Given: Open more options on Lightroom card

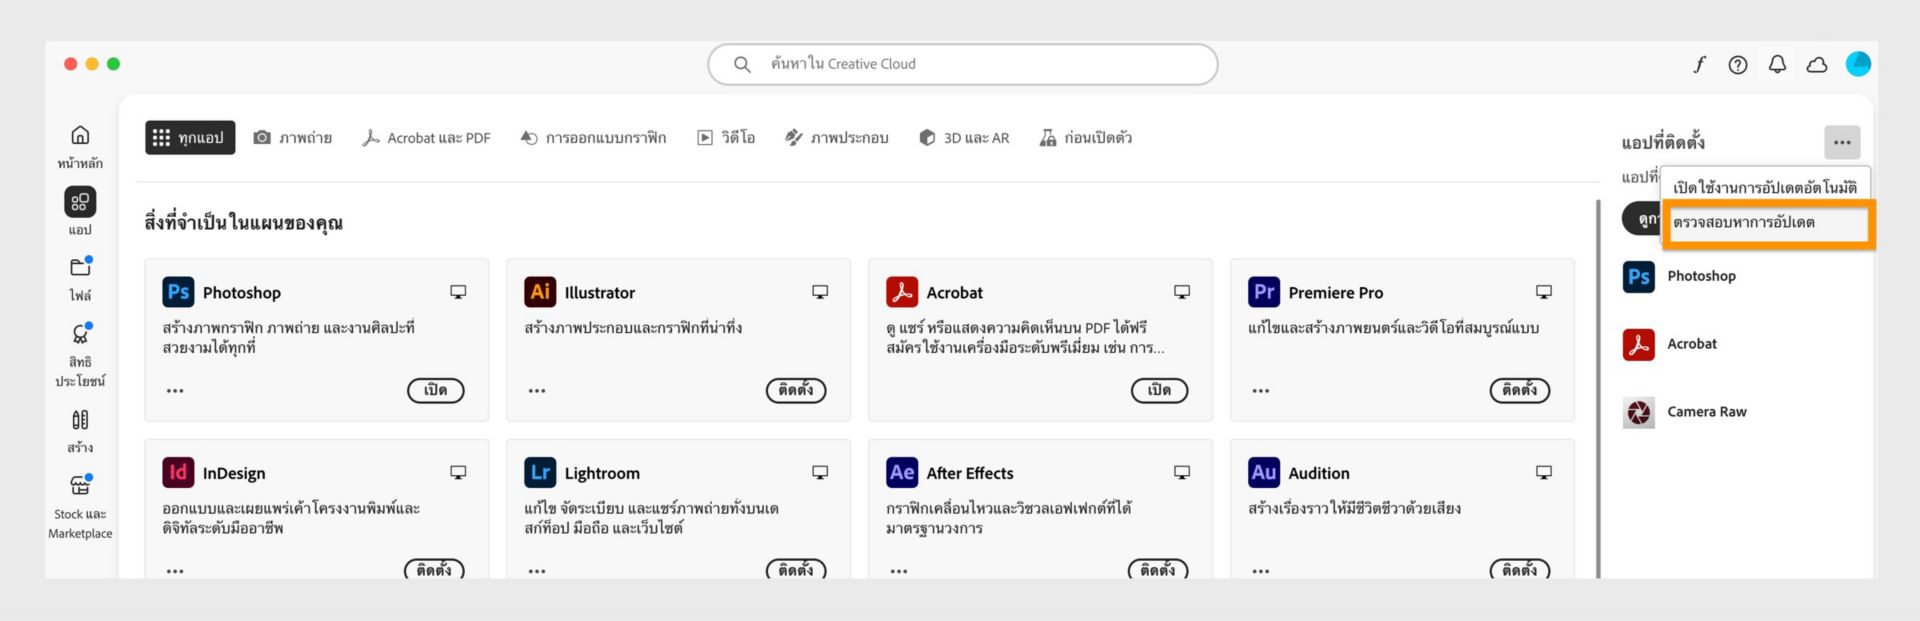Looking at the screenshot, I should (x=537, y=571).
